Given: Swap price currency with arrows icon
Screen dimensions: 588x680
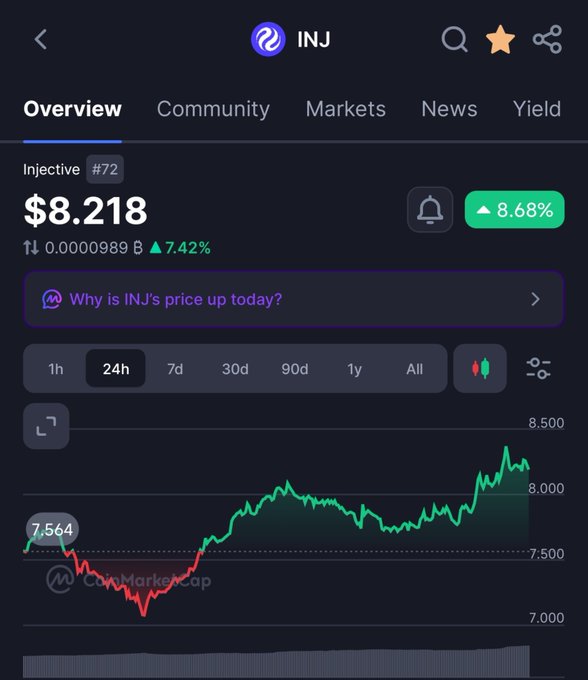Looking at the screenshot, I should point(31,248).
